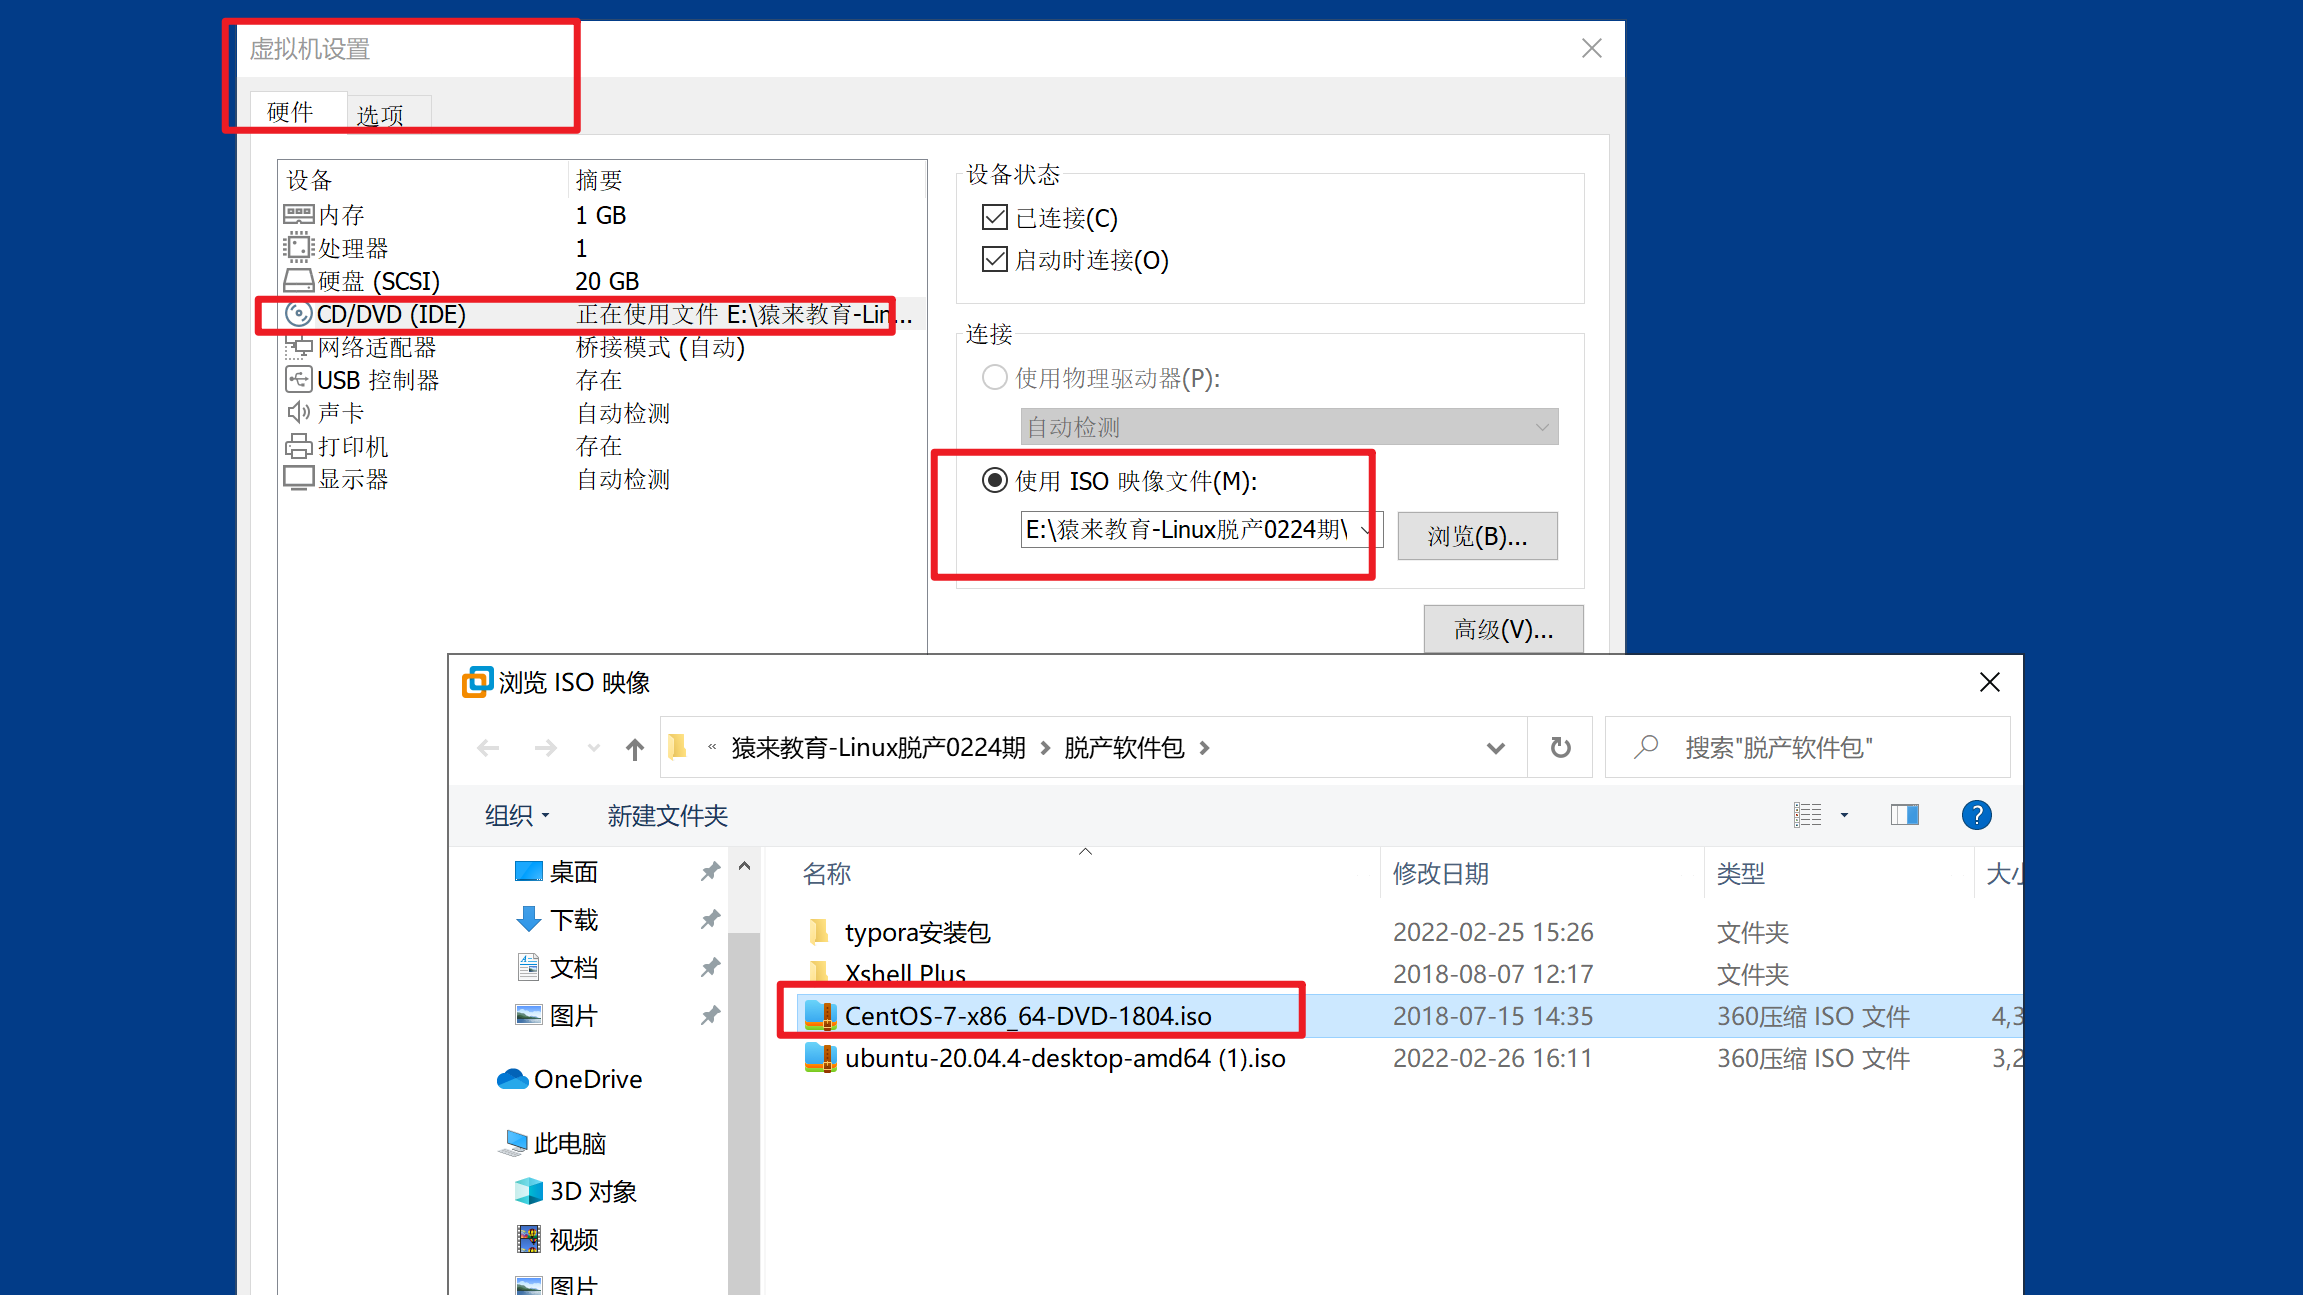Click the back arrow in browse dialog

pos(488,748)
